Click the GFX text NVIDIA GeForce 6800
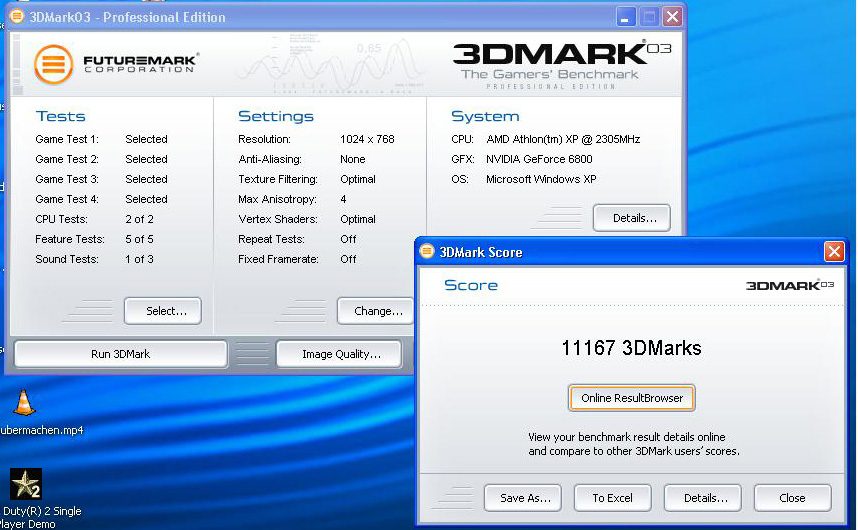This screenshot has height=530, width=858. (x=539, y=159)
